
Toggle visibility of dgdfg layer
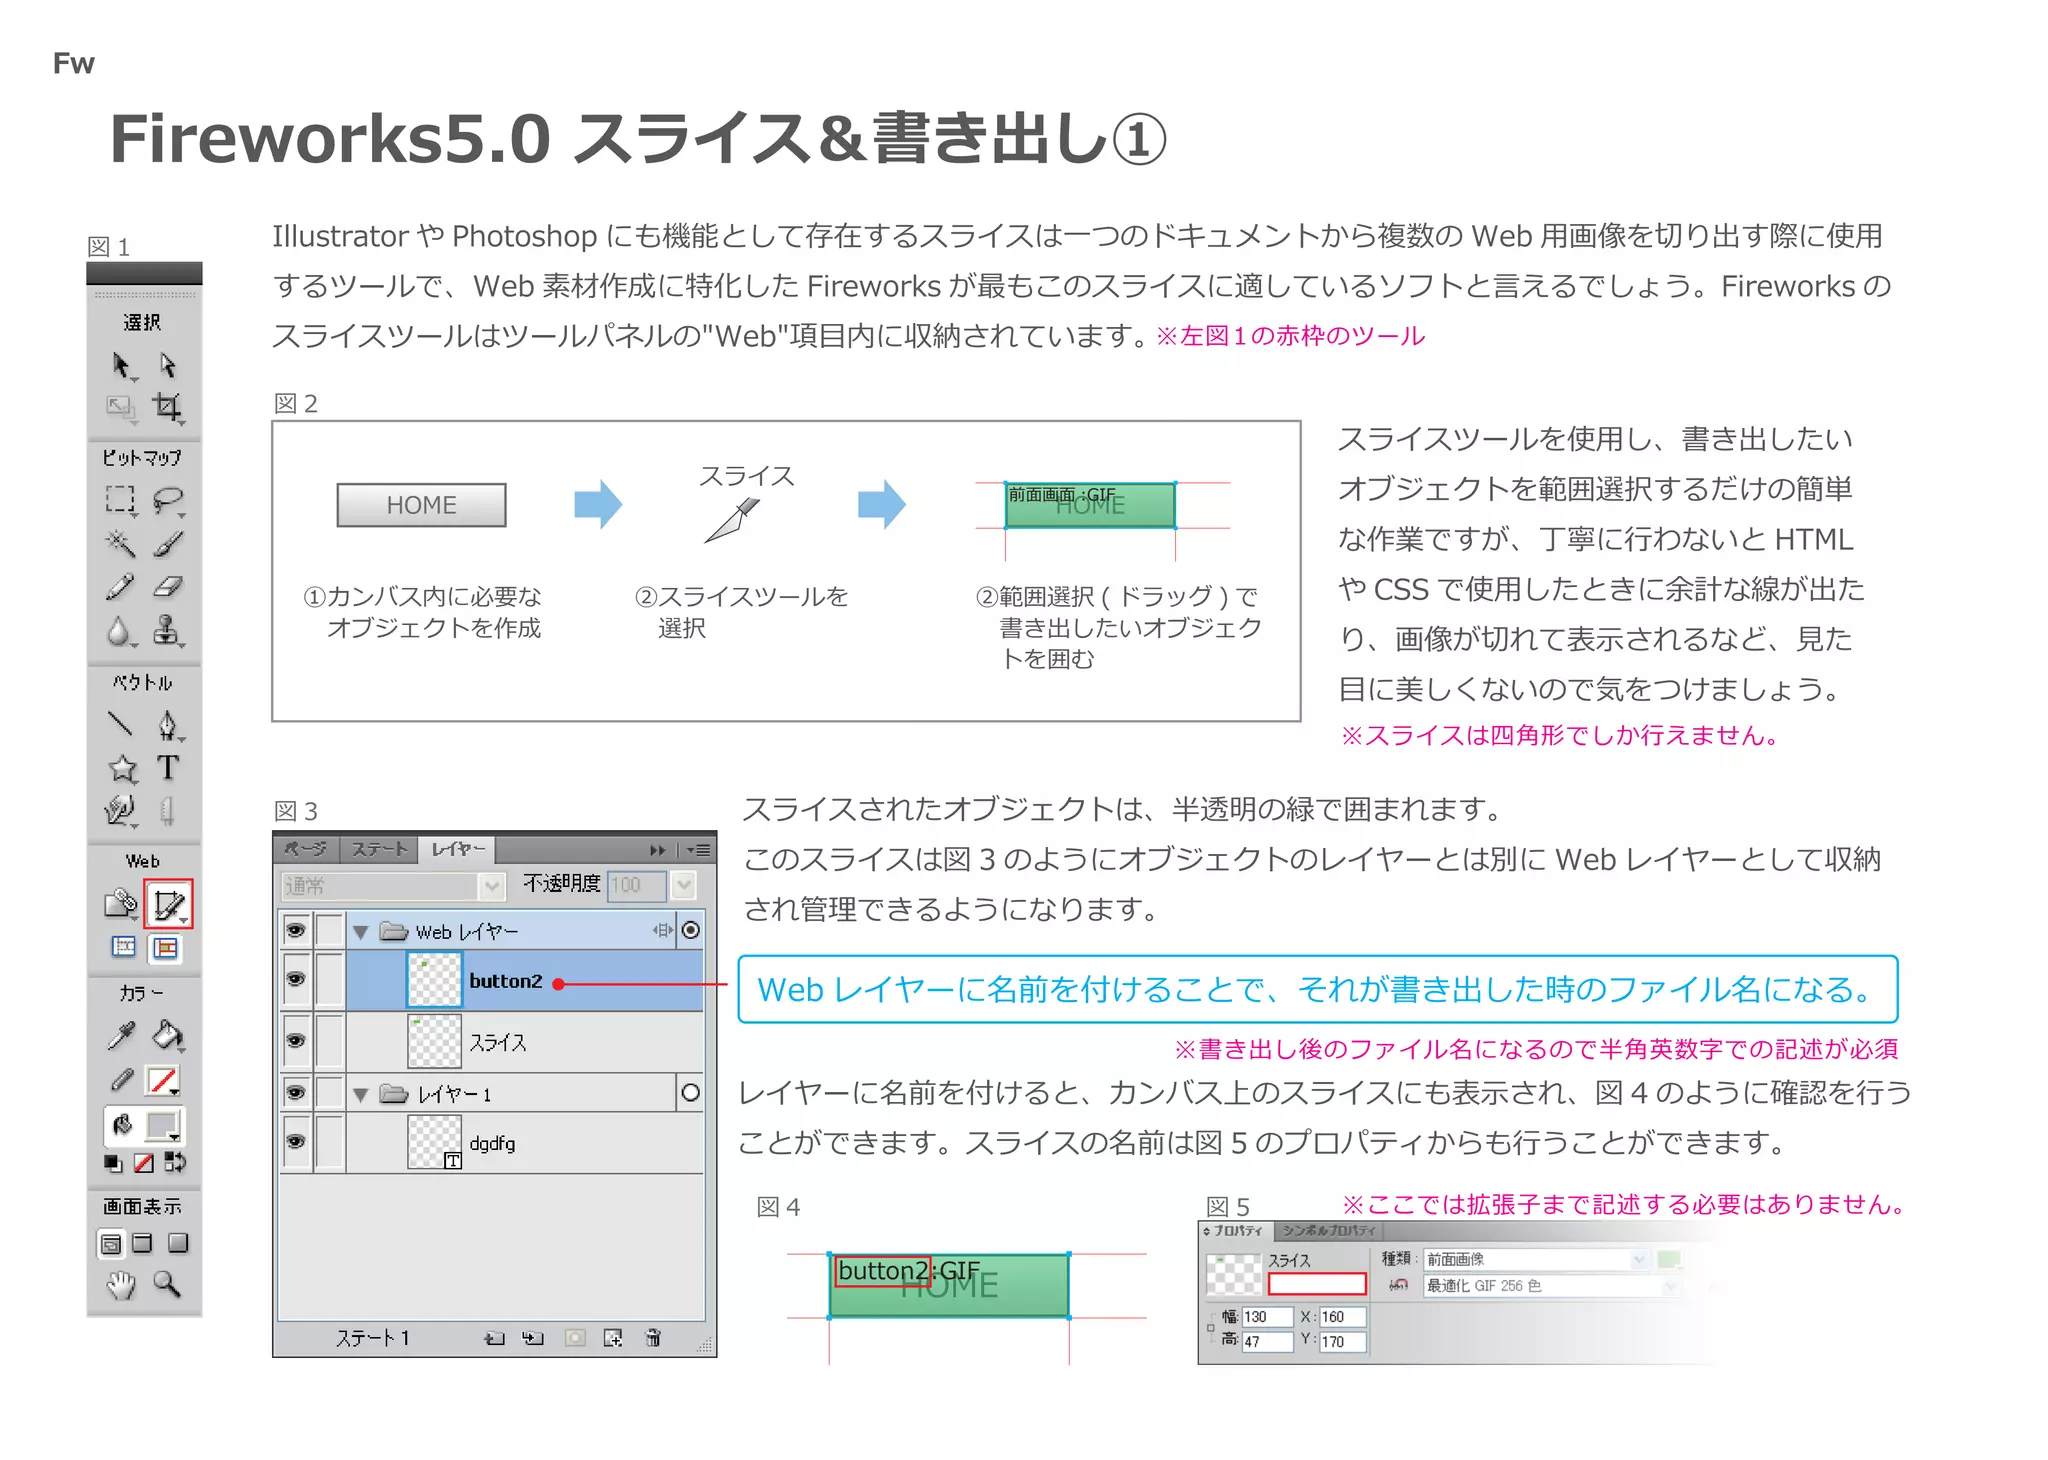tap(295, 1142)
